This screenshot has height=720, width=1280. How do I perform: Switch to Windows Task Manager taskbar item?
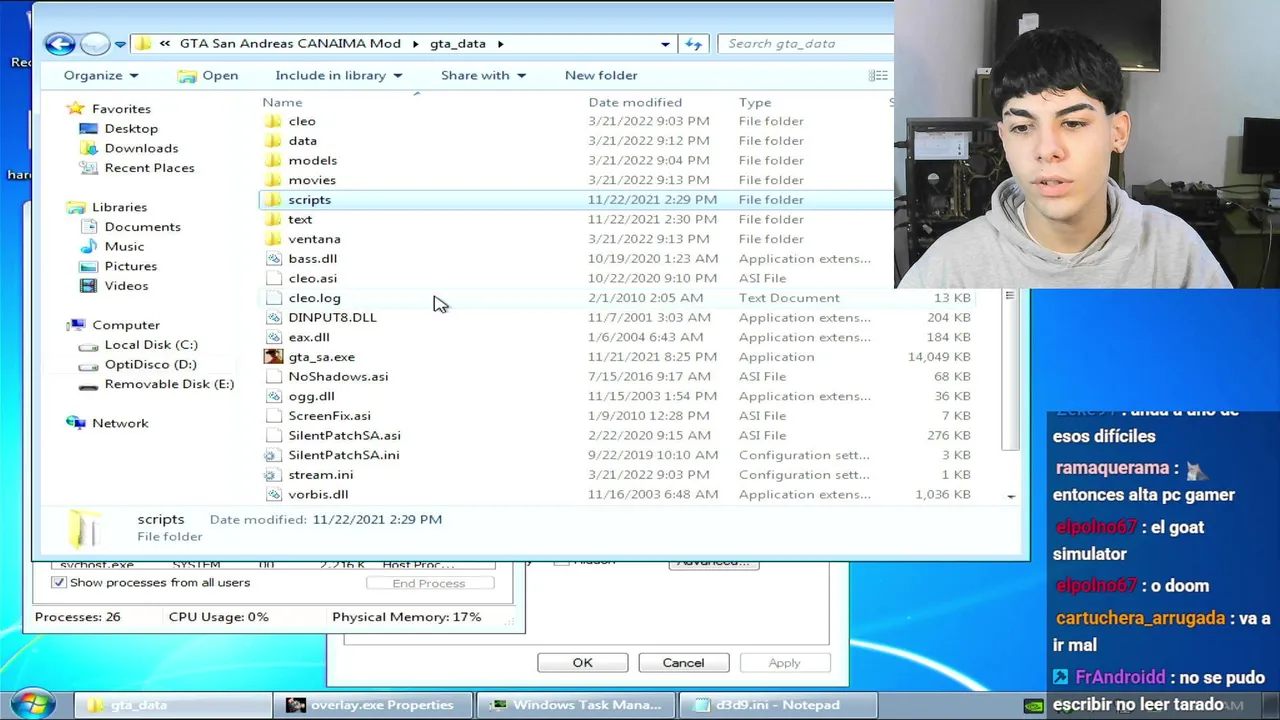(575, 705)
